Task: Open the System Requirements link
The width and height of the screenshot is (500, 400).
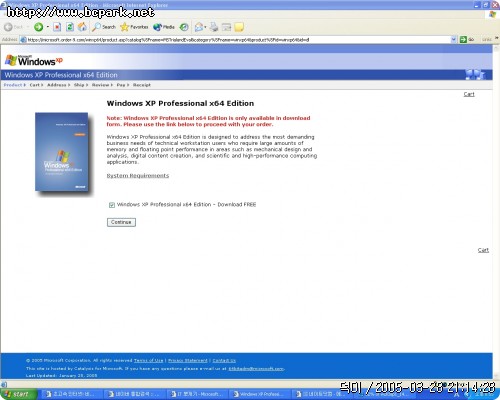Action: pos(138,176)
